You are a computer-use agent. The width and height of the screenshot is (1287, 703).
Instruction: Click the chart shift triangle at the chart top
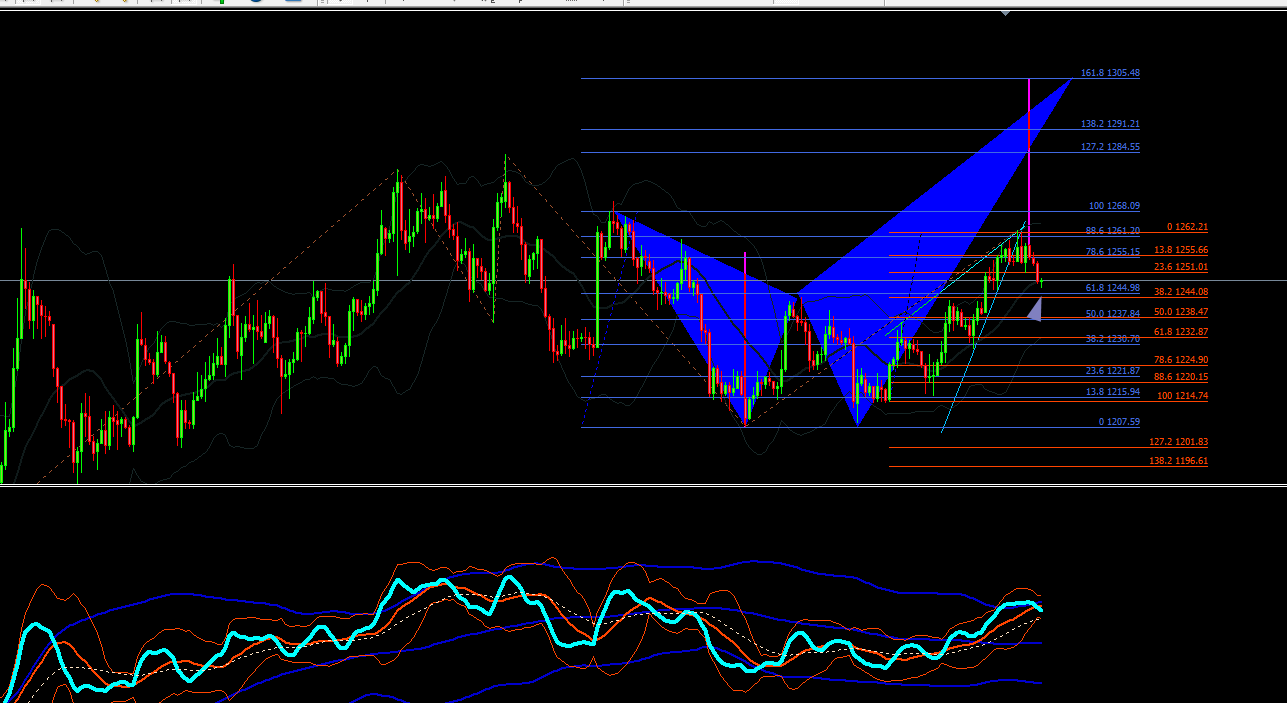coord(1005,13)
